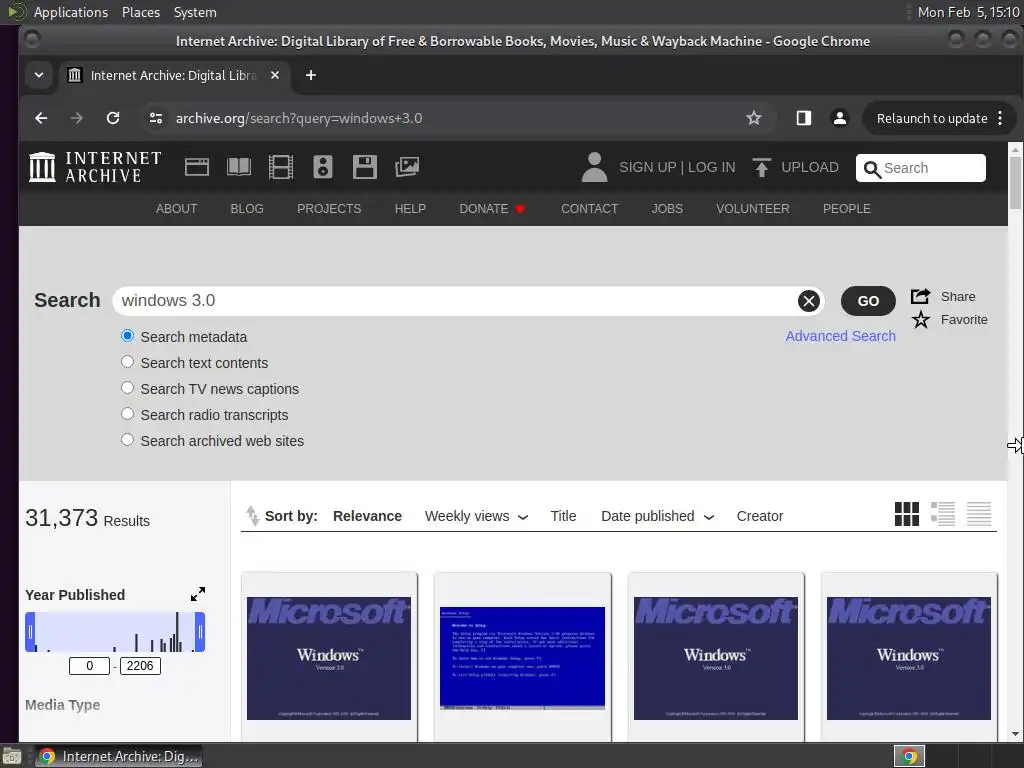
Task: Select Search radio transcripts option
Action: pyautogui.click(x=127, y=414)
